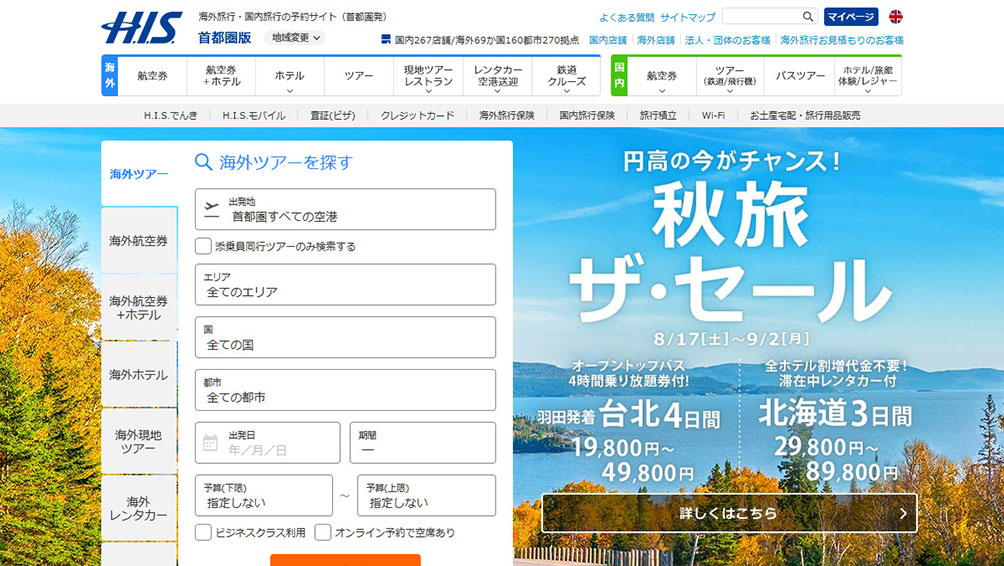Select overseas 航空券 menu item
The image size is (1004, 566).
pos(152,76)
